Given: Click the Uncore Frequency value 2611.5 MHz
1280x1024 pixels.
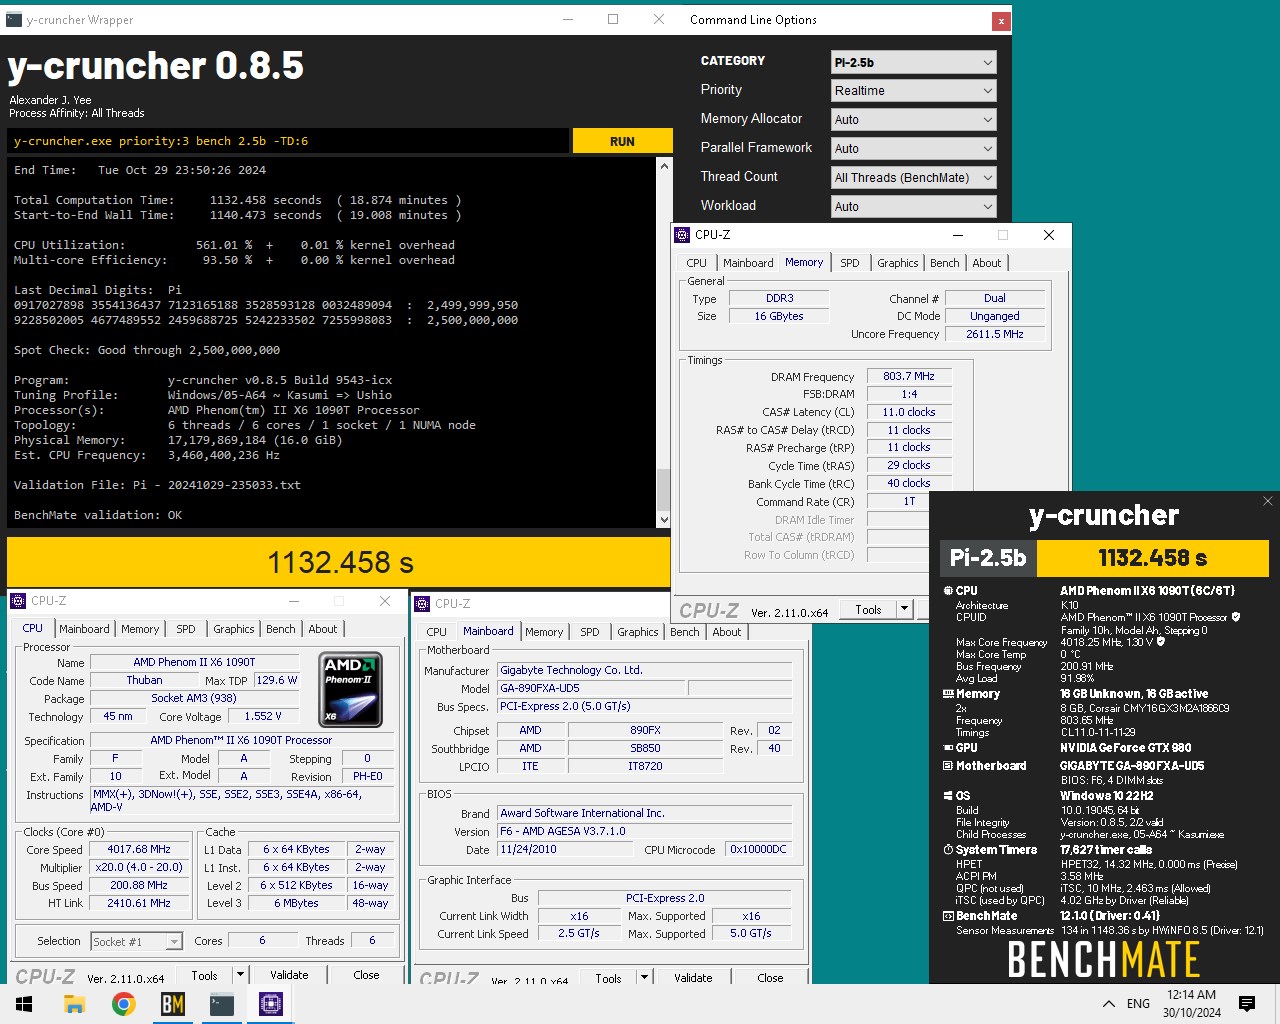Looking at the screenshot, I should (995, 334).
